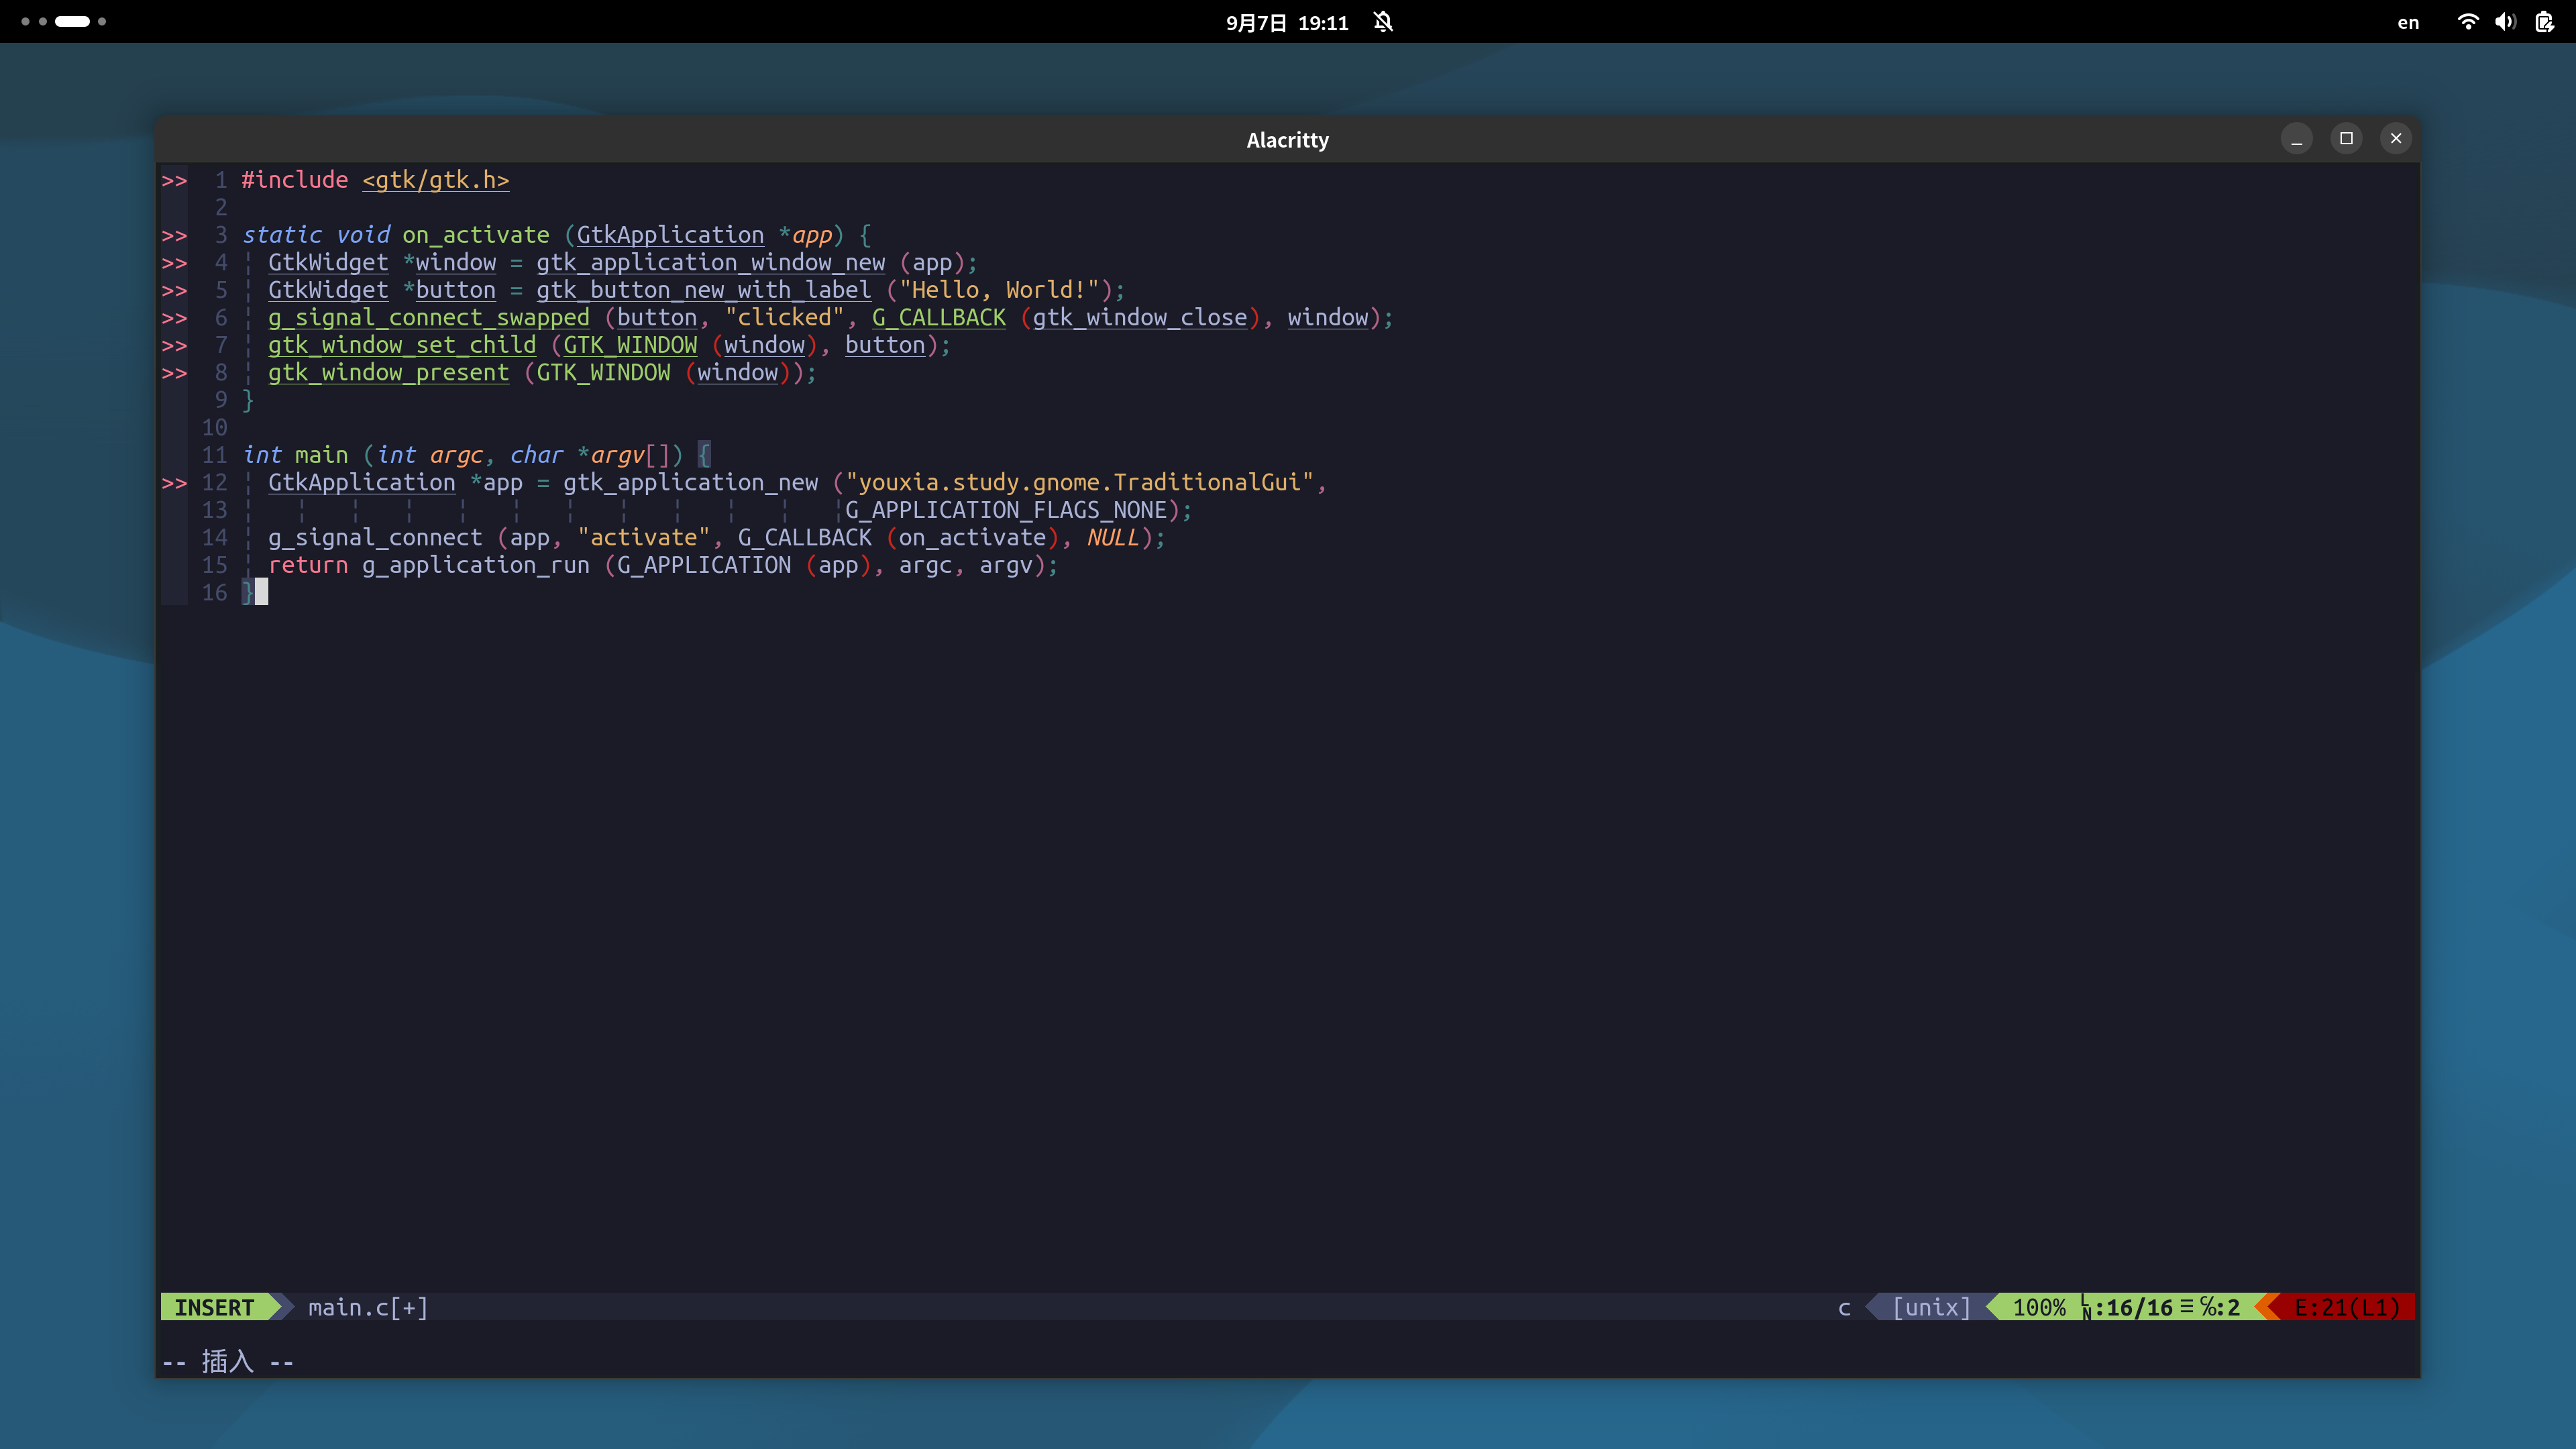
Task: Open the en input language menu
Action: 2408,22
